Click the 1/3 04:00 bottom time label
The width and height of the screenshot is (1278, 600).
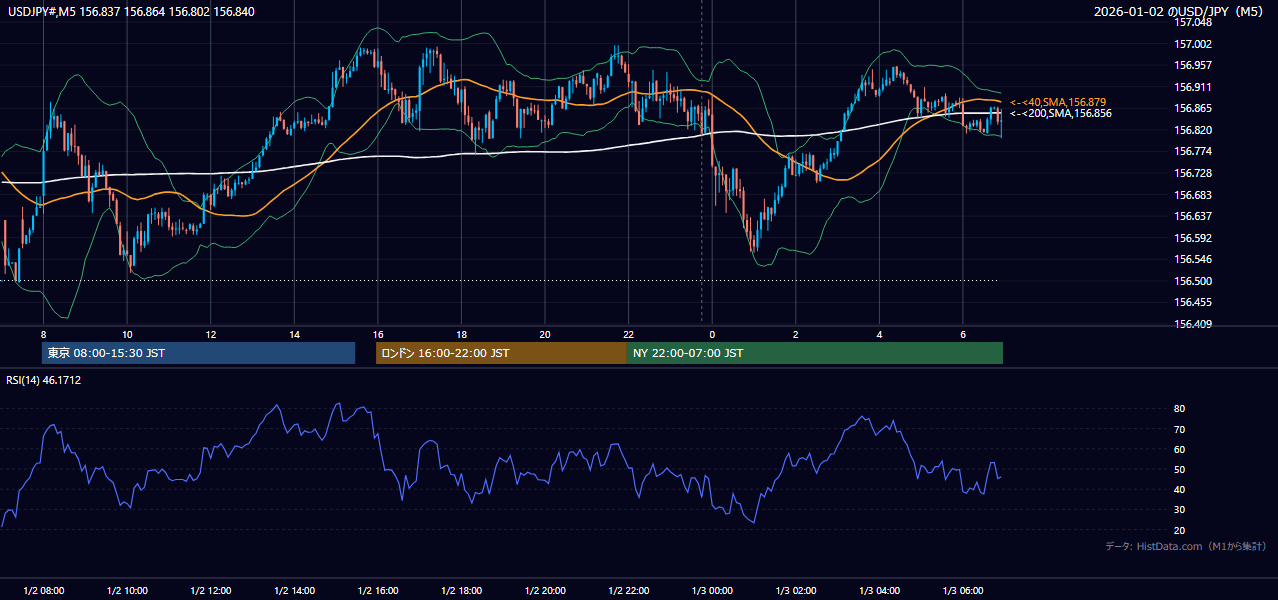pos(879,591)
